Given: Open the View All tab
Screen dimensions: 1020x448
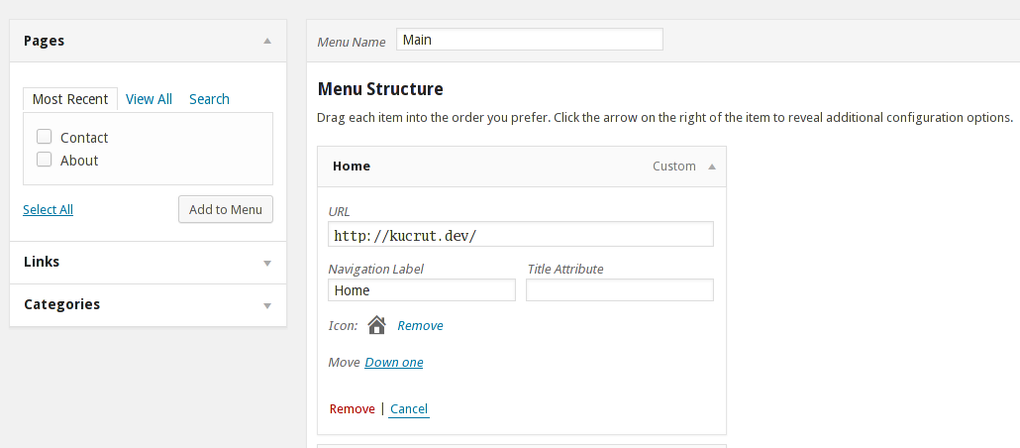Looking at the screenshot, I should 149,99.
